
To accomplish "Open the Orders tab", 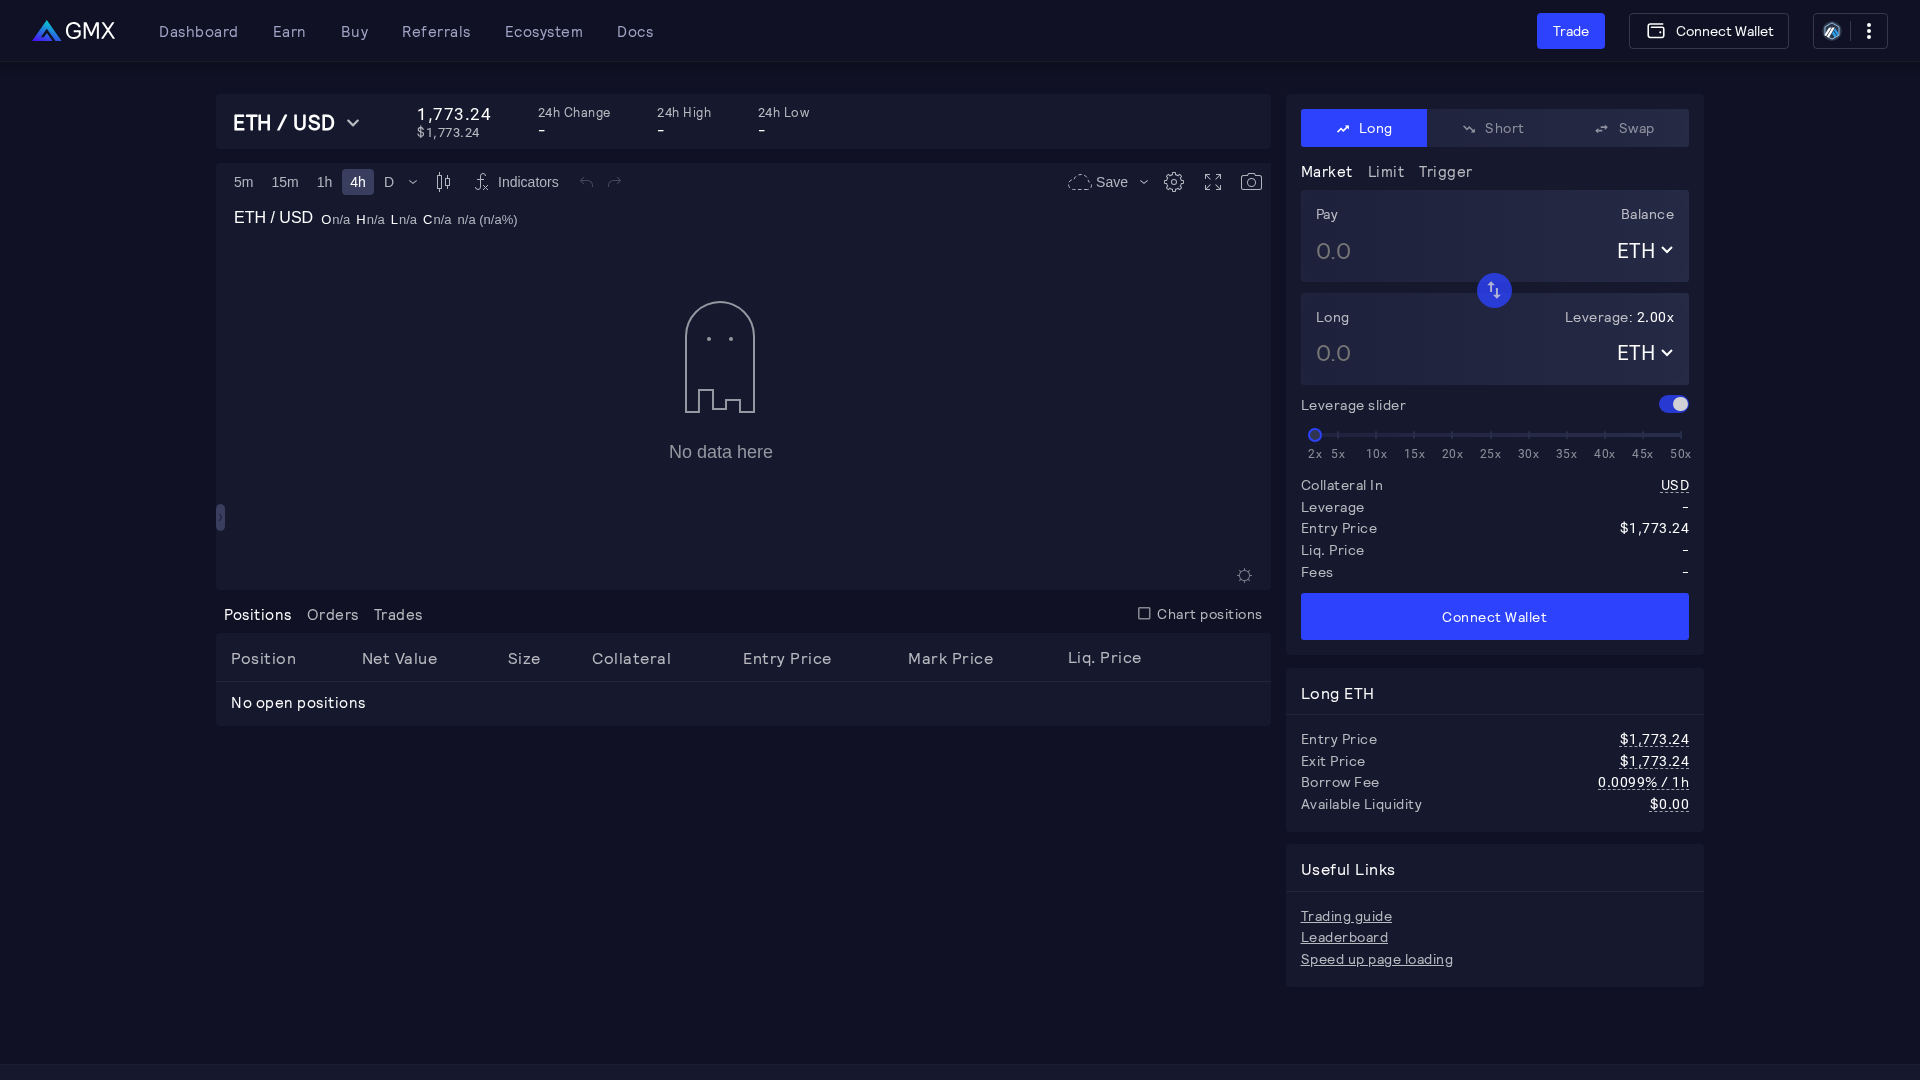I will [332, 614].
